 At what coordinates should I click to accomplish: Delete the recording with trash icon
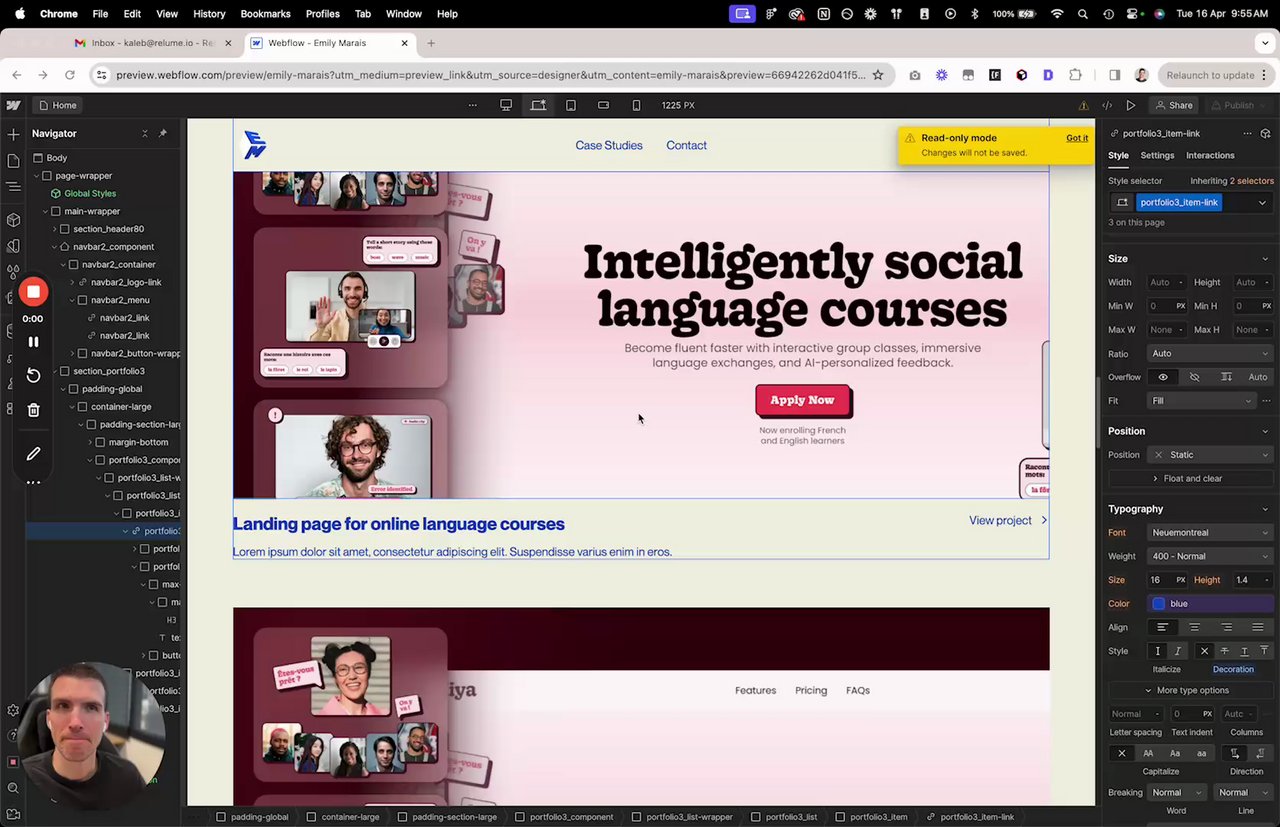click(x=33, y=410)
